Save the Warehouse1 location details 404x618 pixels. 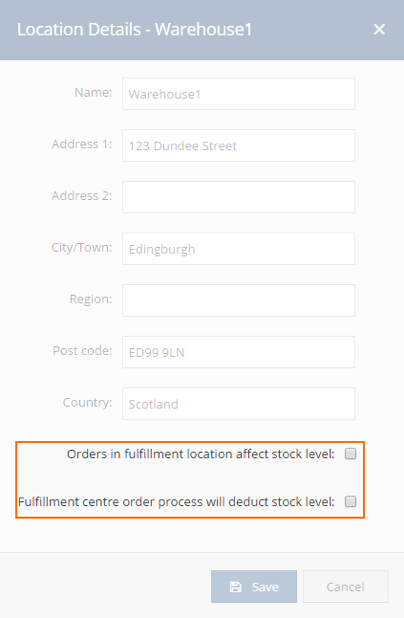pos(254,586)
